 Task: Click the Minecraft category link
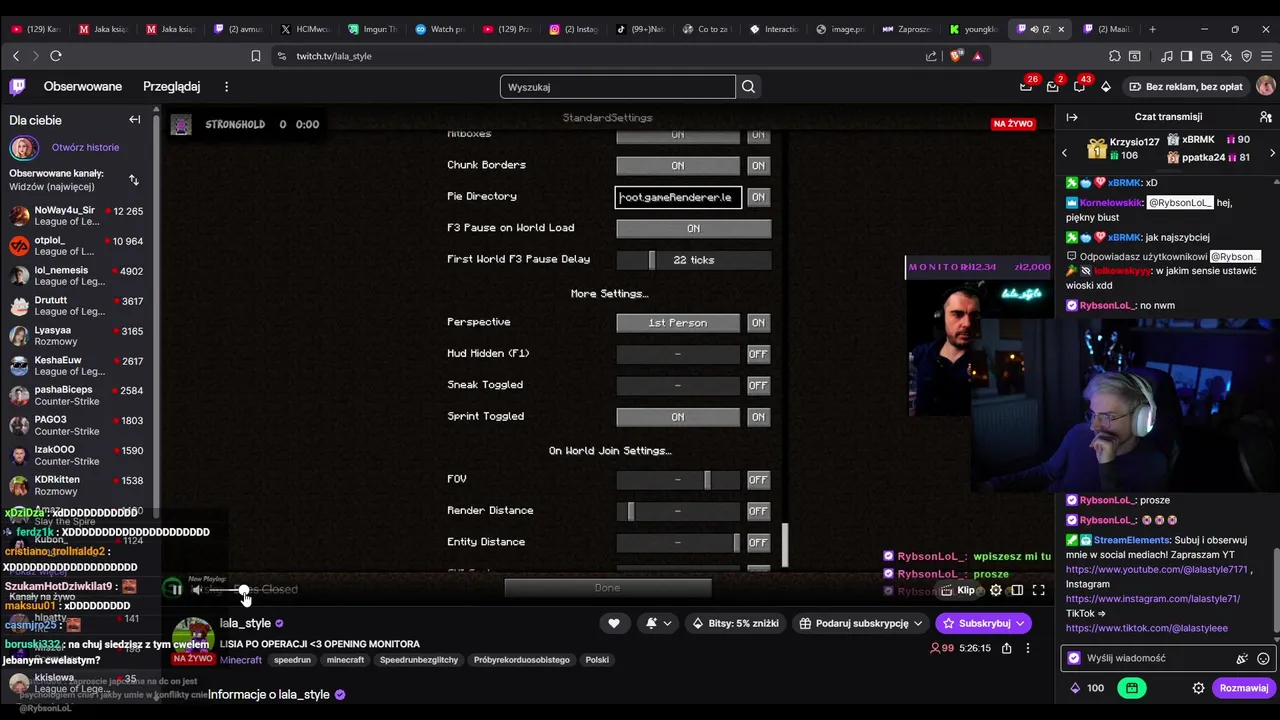[241, 660]
